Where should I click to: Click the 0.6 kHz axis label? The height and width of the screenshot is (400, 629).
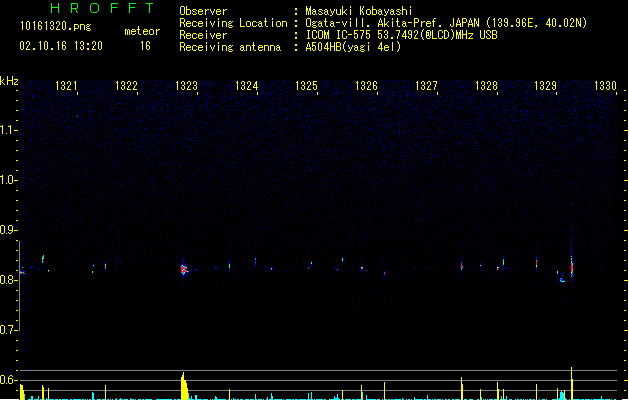coord(8,380)
